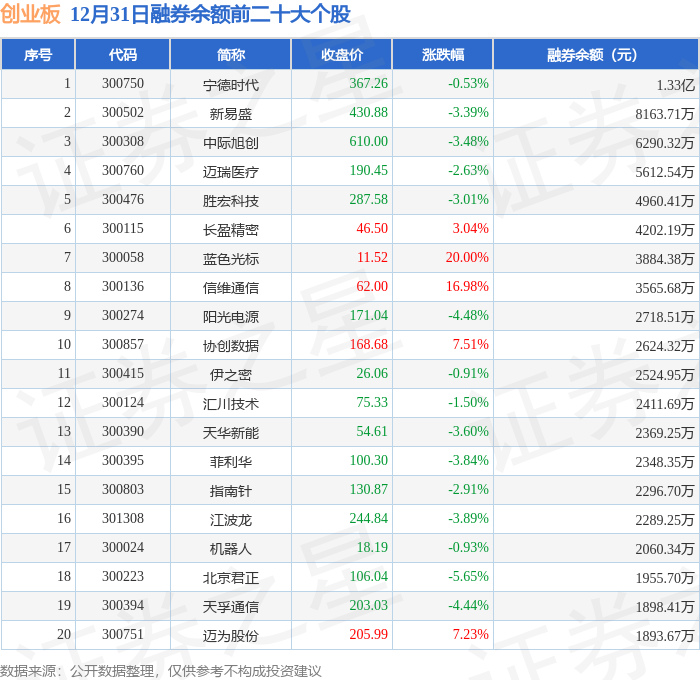Click closing price 11.52

(x=372, y=258)
